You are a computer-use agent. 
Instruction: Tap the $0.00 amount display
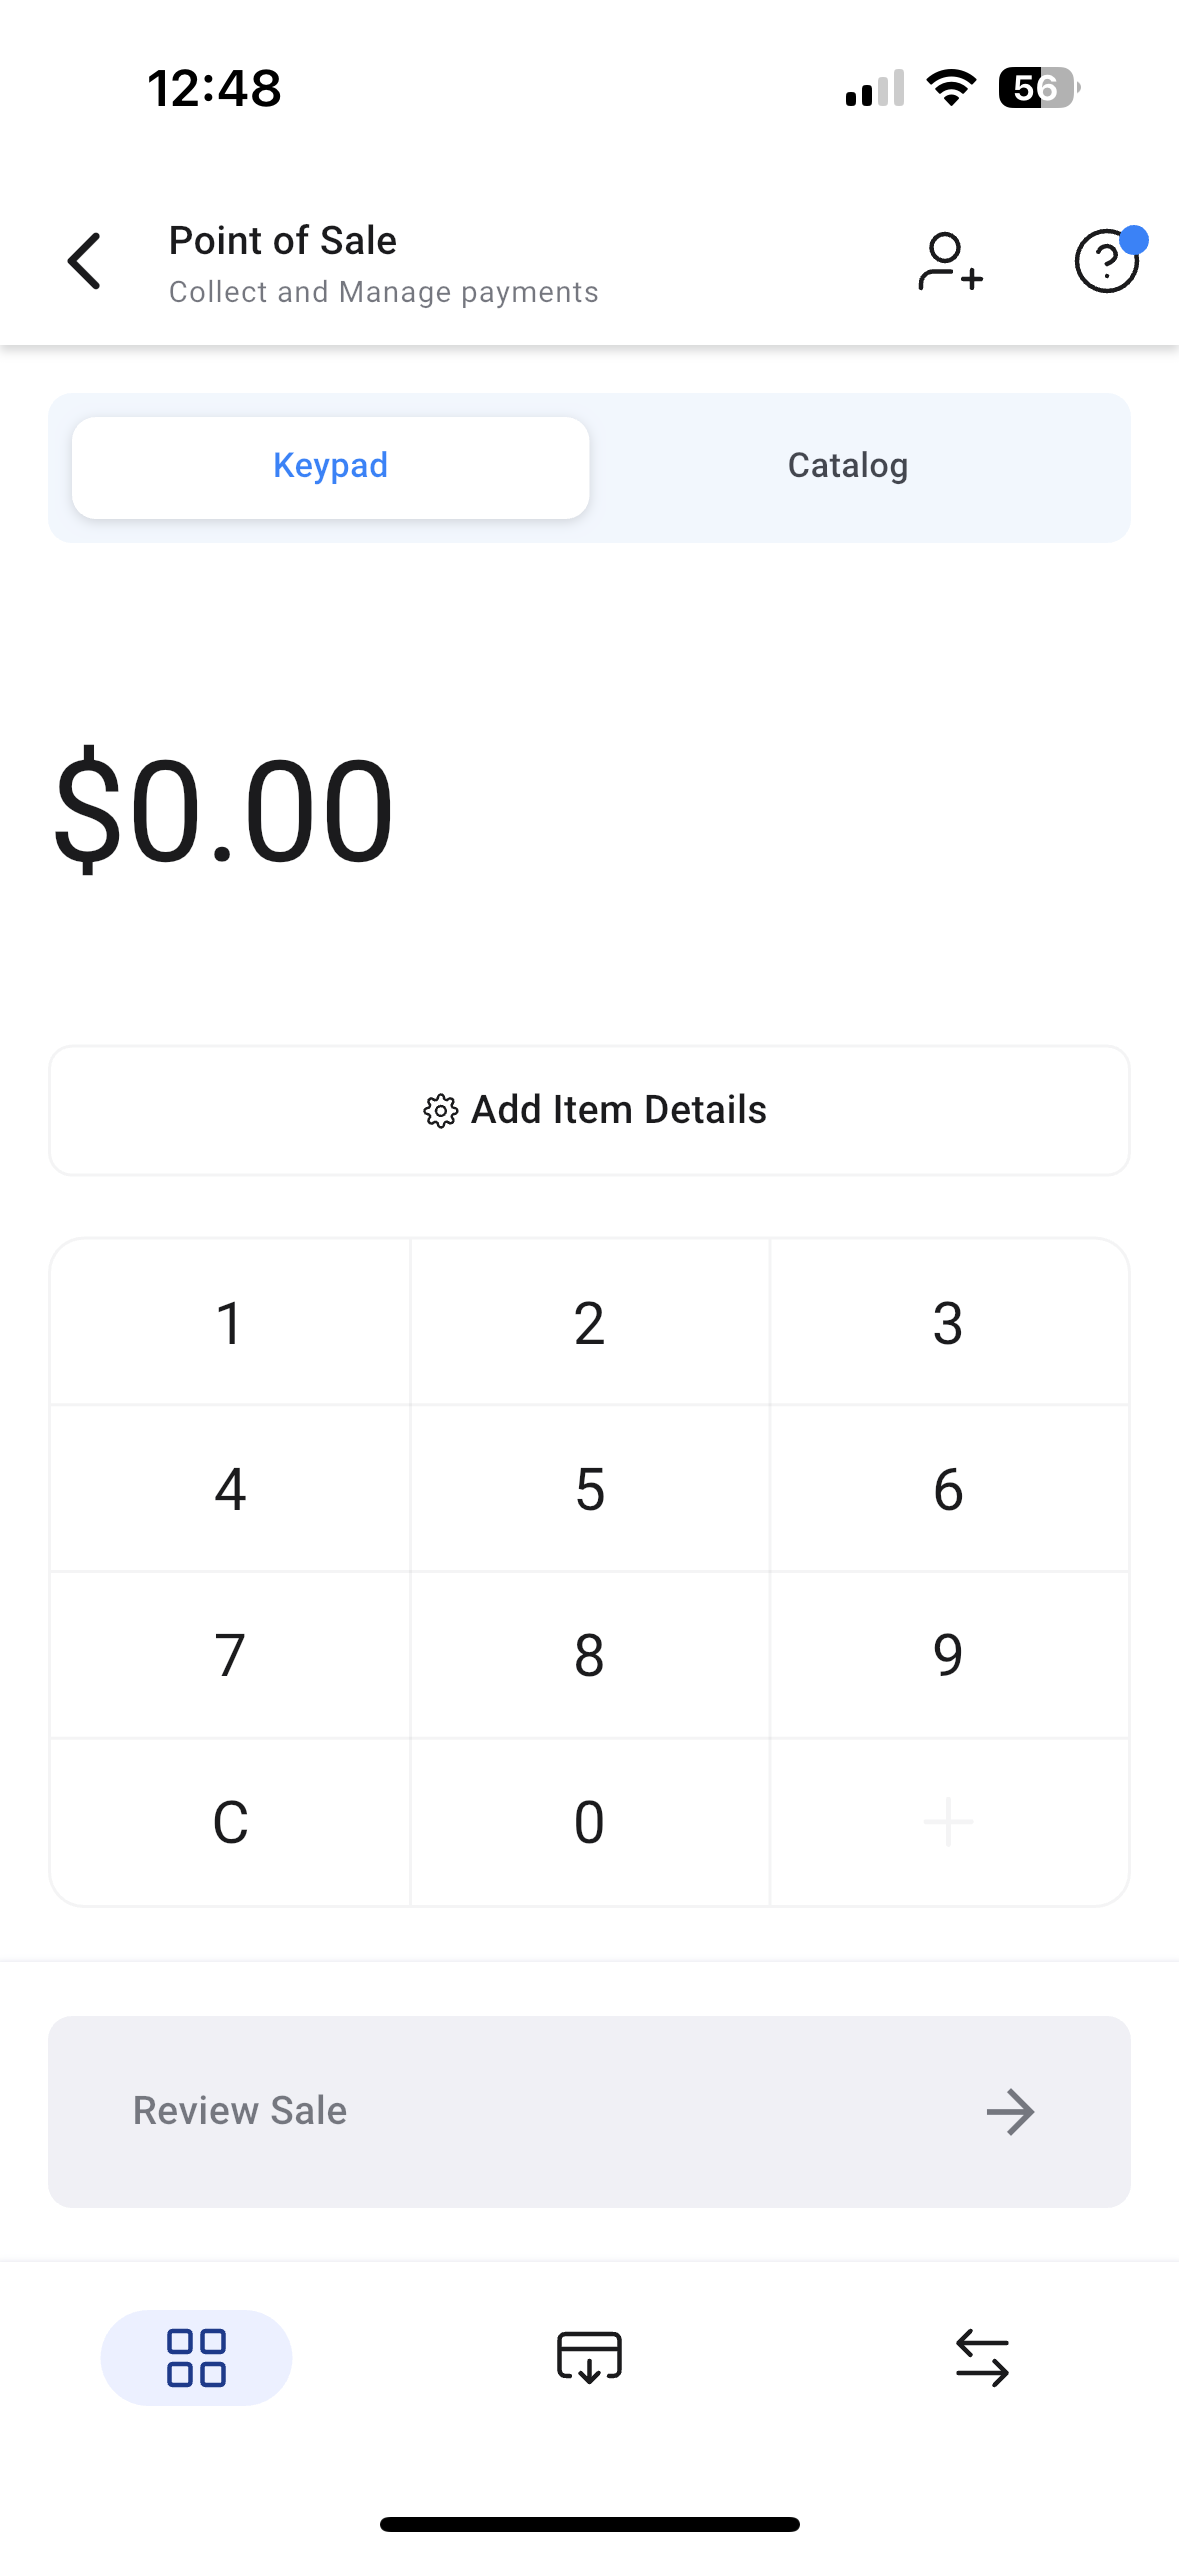[x=224, y=810]
